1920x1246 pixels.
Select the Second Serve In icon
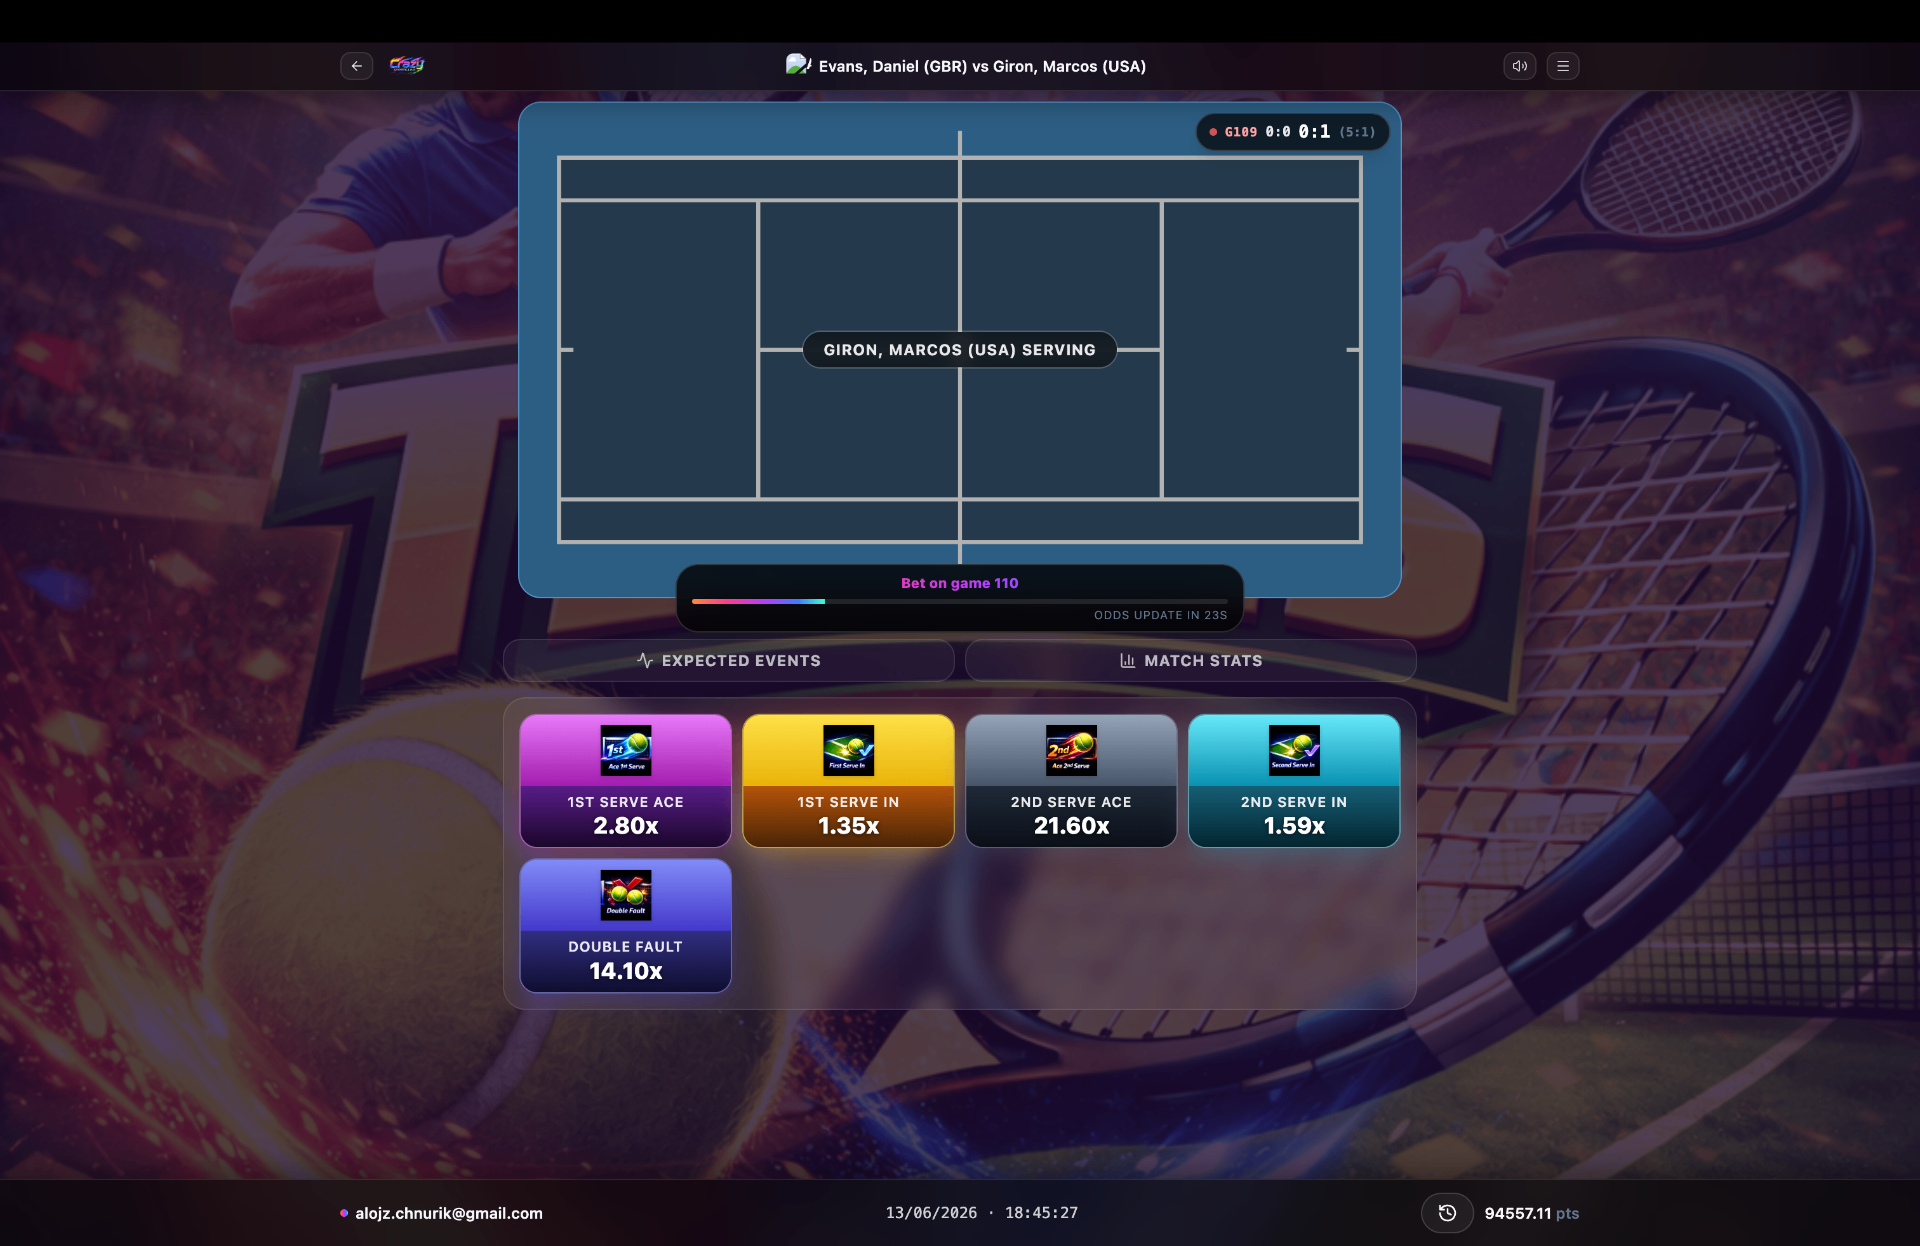pyautogui.click(x=1294, y=750)
